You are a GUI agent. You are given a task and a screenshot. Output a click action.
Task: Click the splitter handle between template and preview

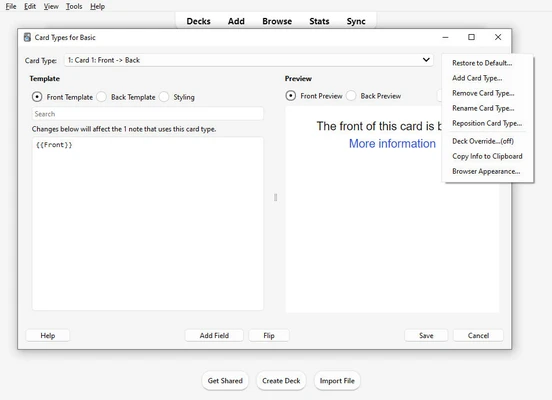click(x=275, y=198)
